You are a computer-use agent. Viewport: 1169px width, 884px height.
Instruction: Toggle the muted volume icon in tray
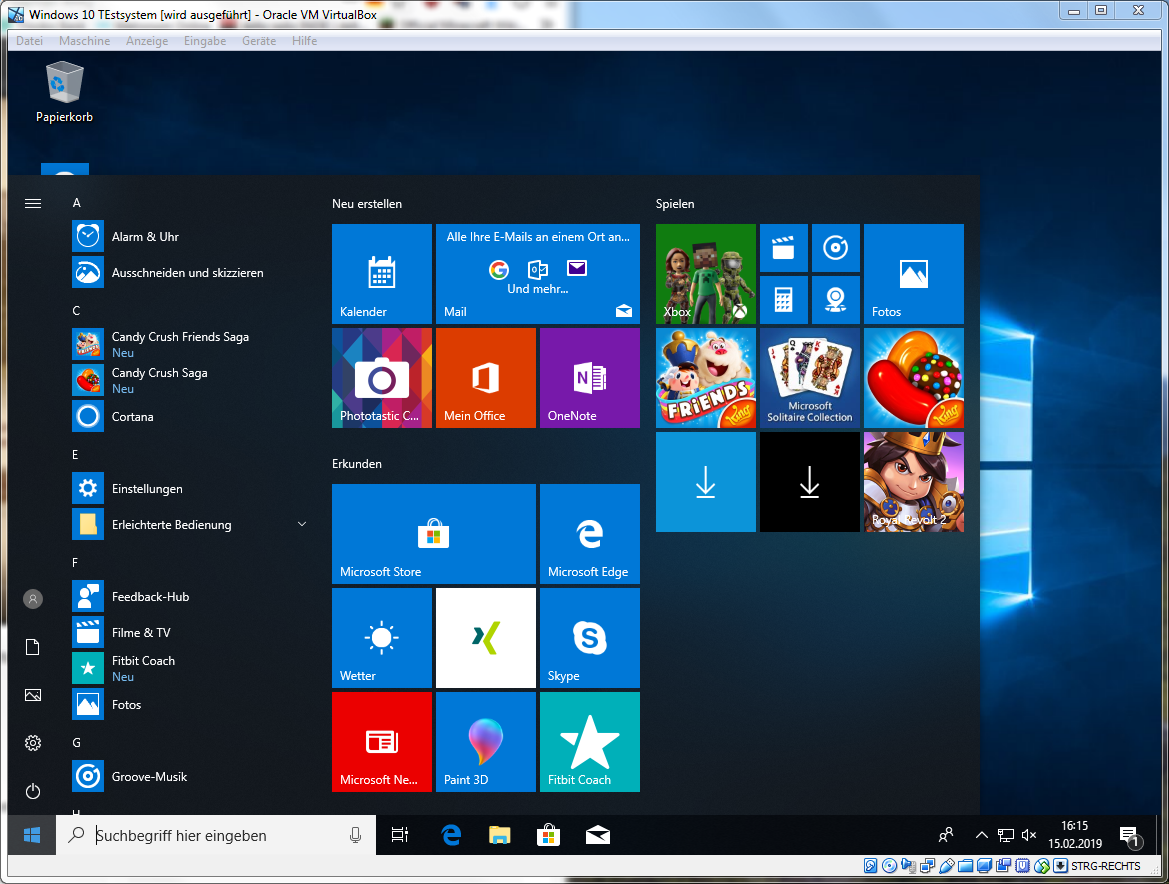1029,835
